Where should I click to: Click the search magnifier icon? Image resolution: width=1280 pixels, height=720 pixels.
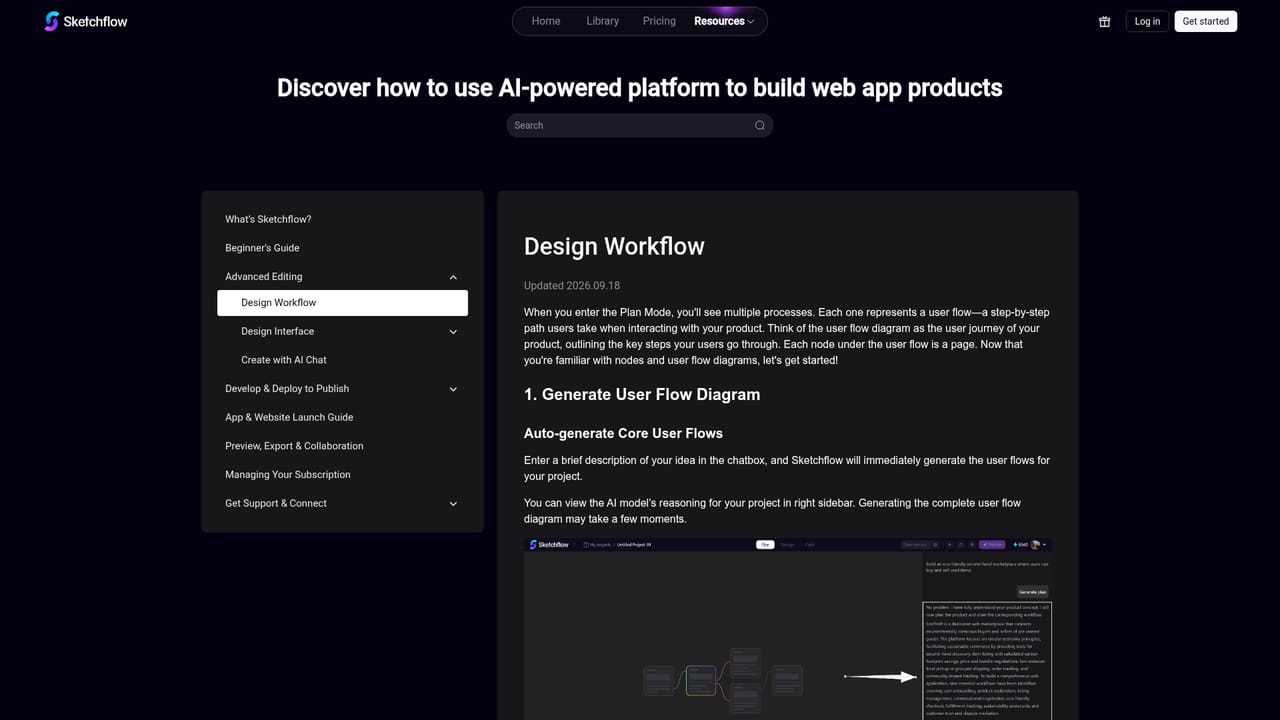coord(760,125)
